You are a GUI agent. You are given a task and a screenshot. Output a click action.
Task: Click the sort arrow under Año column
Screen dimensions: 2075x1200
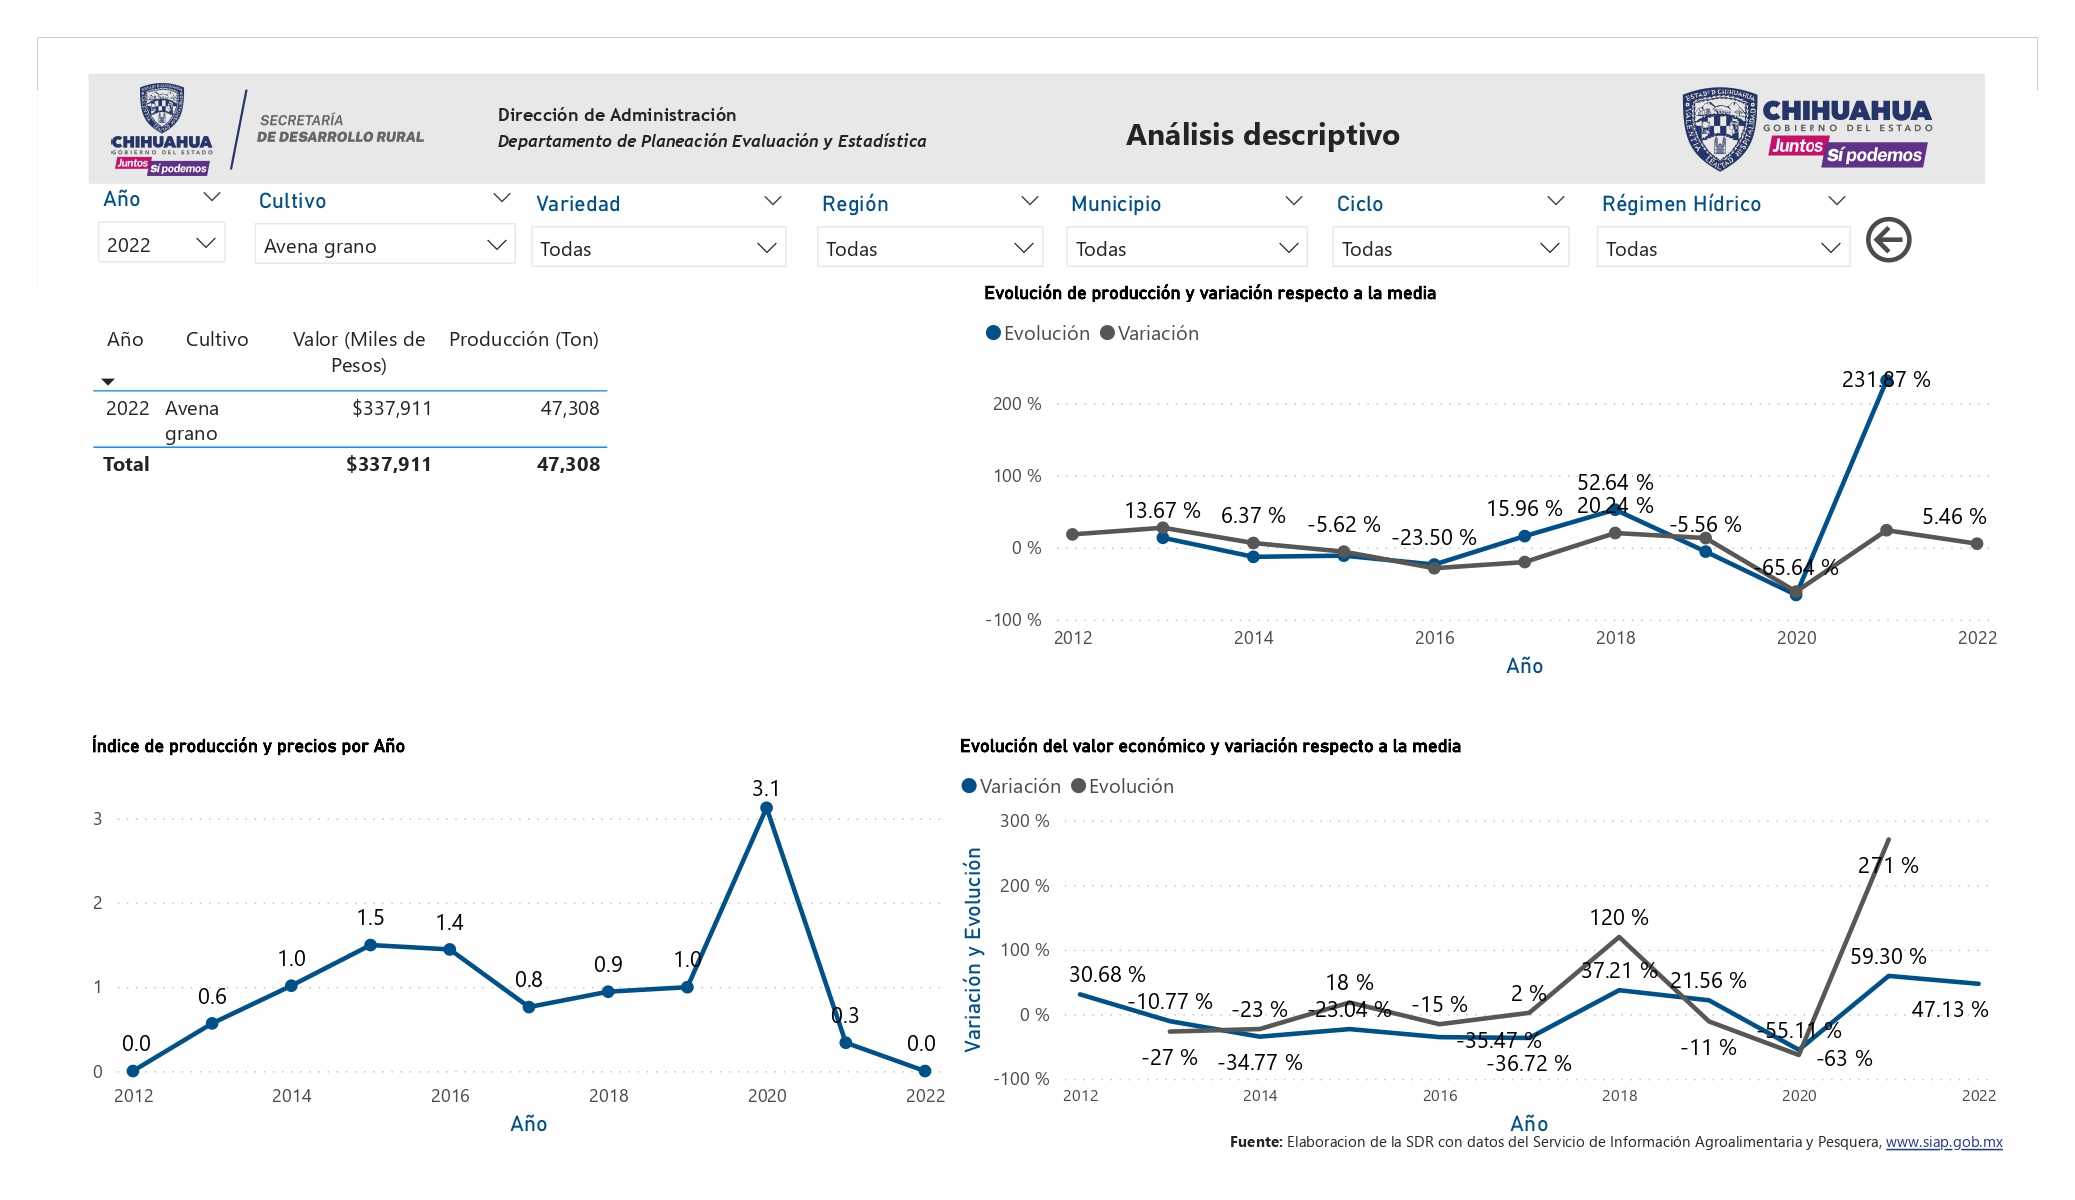(x=108, y=382)
